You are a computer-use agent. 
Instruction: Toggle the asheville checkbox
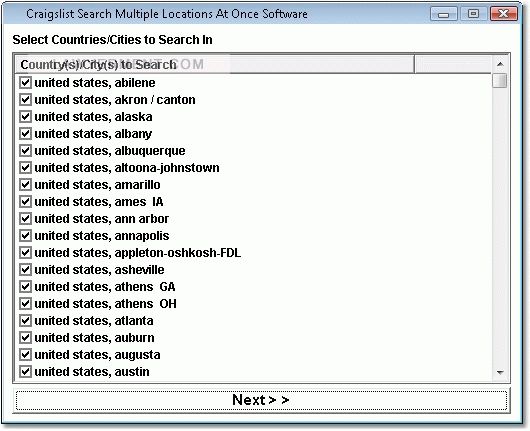(x=25, y=269)
